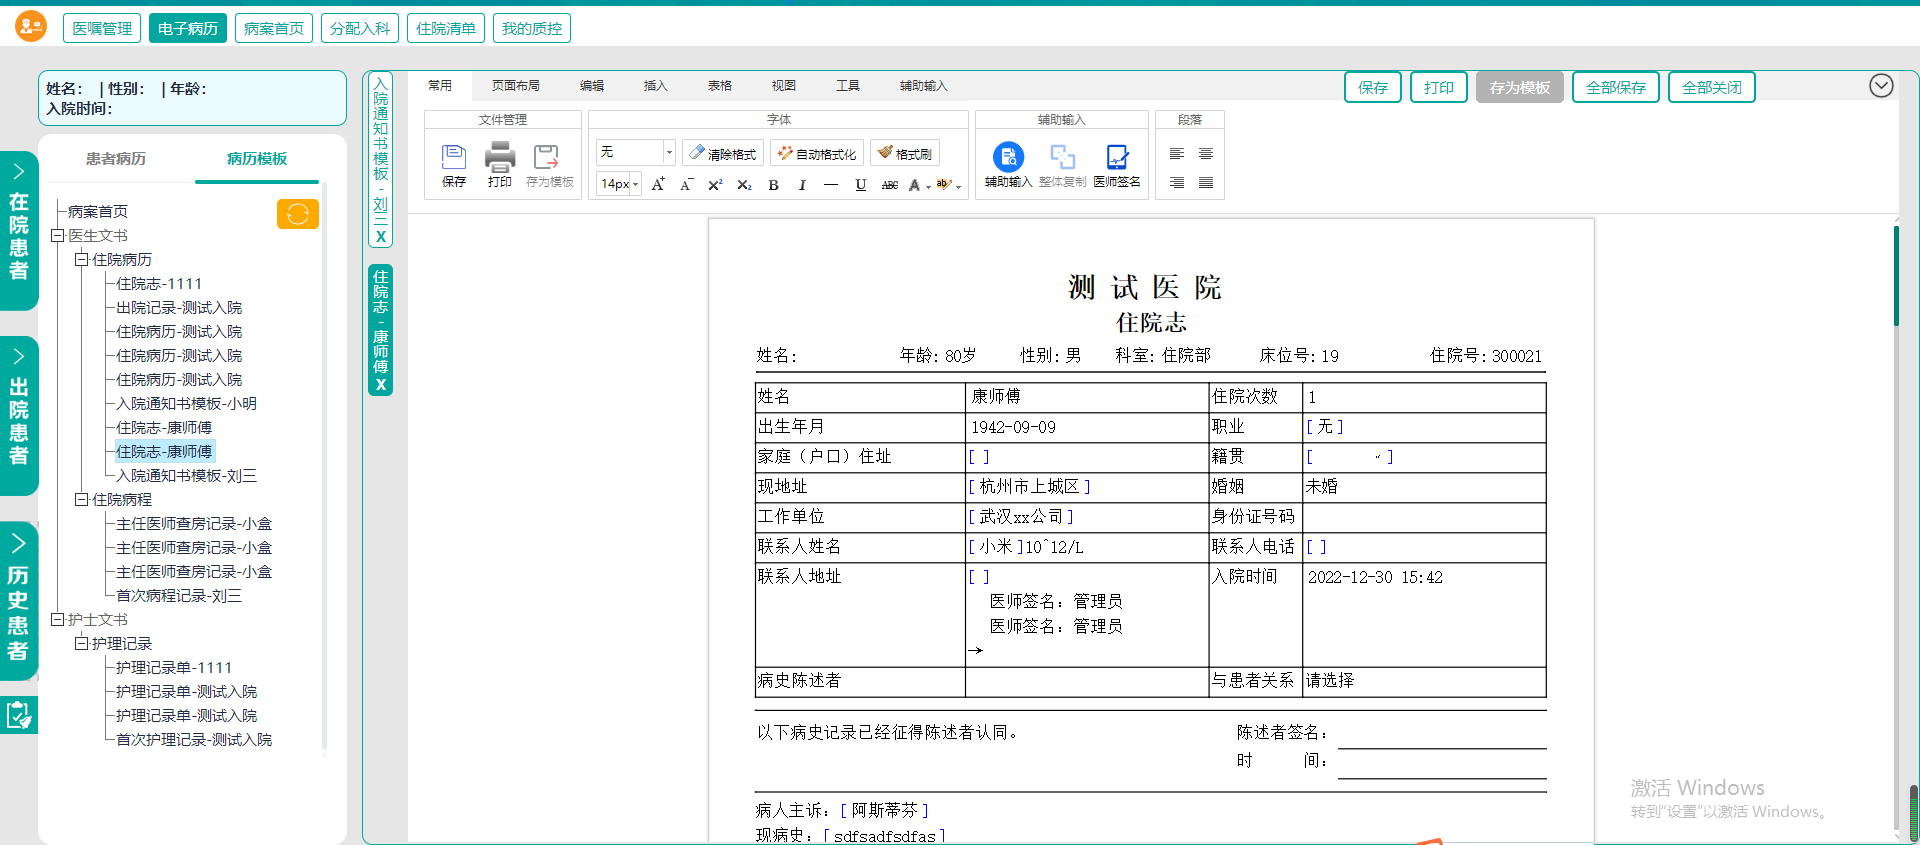The height and width of the screenshot is (845, 1920).
Task: Open the 表格 ribbon tab
Action: pyautogui.click(x=720, y=86)
